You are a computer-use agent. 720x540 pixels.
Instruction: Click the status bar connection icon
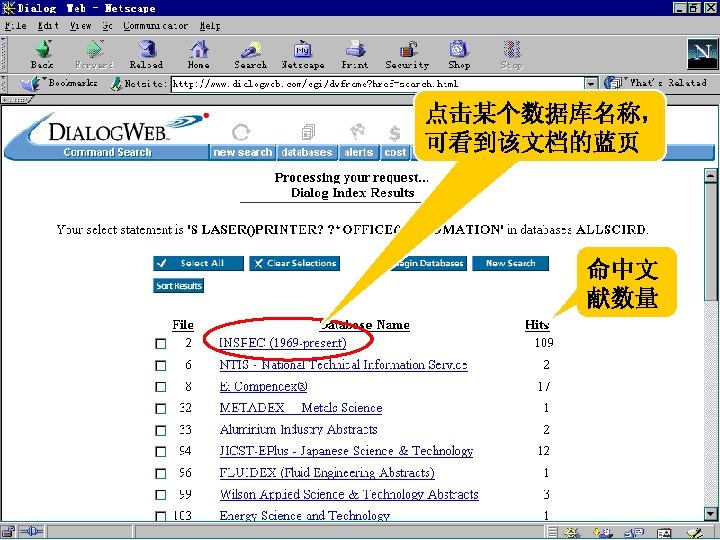31,532
